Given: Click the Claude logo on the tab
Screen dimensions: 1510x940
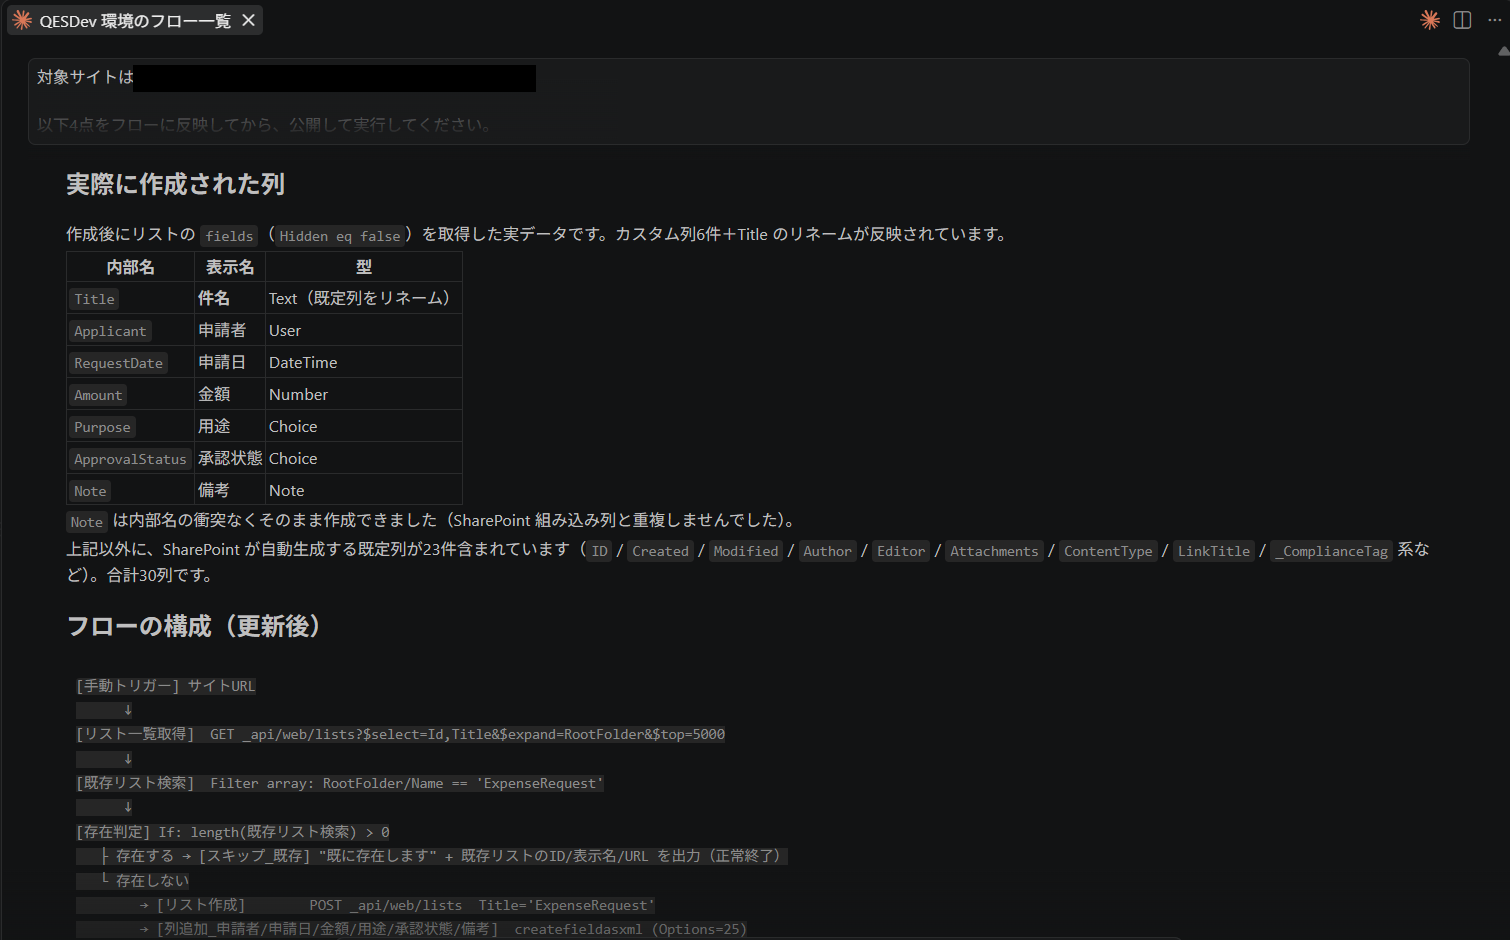Looking at the screenshot, I should point(22,20).
